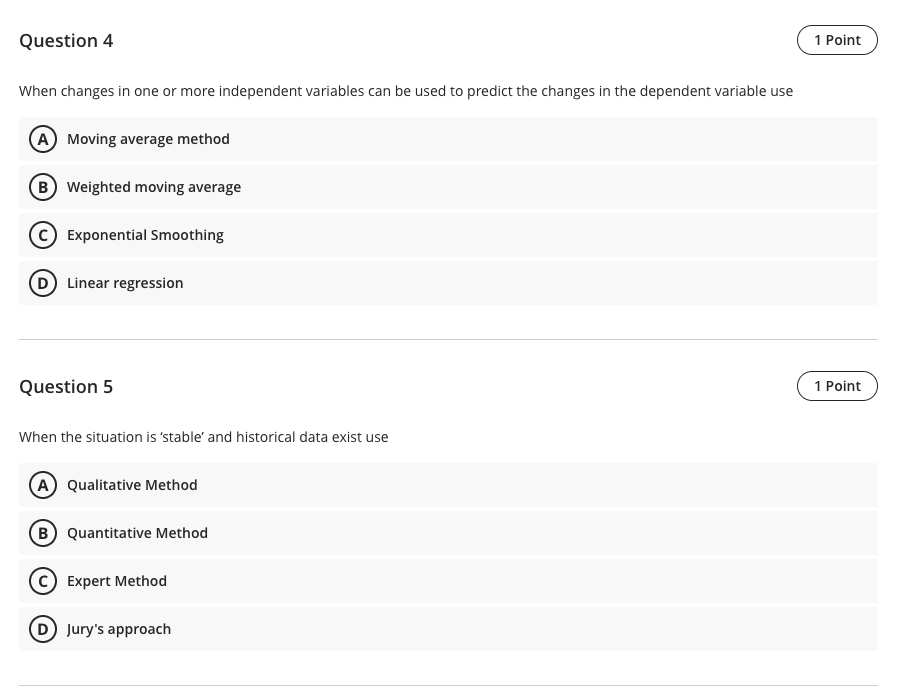Click the 'Linear regression' answer text
Screen dimensions: 899x687
tap(125, 283)
